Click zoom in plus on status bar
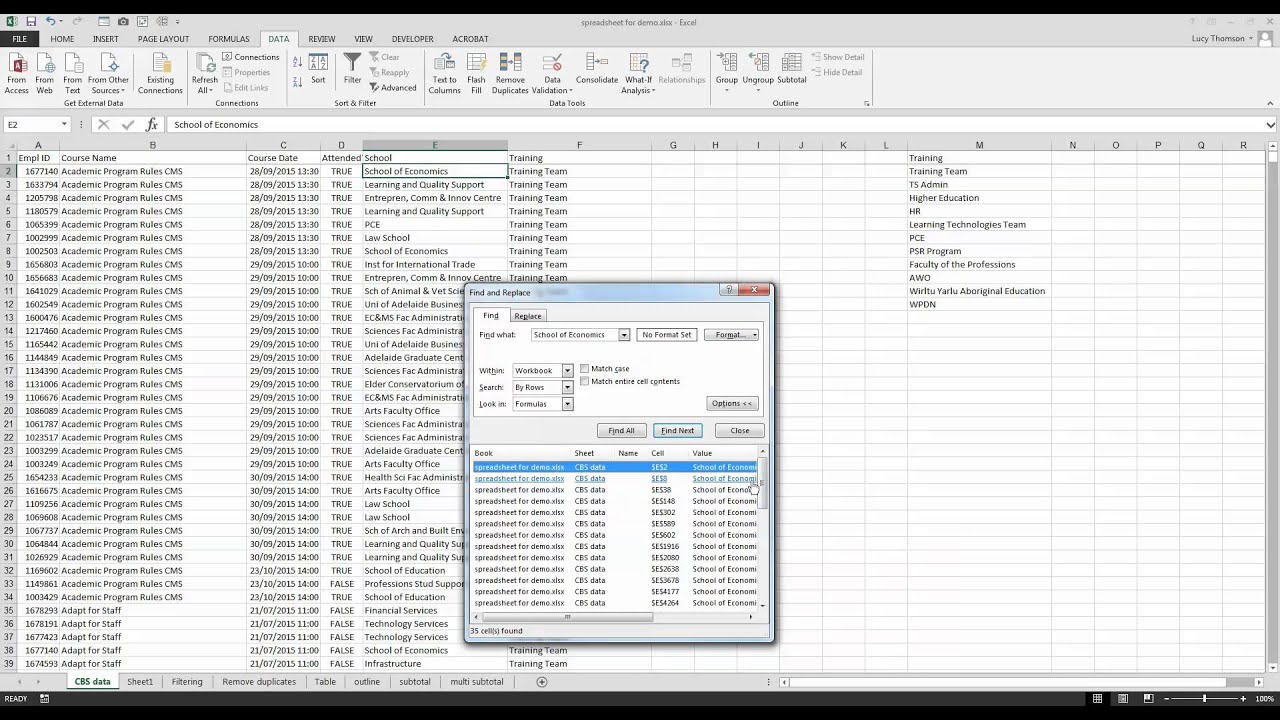 tap(1244, 699)
